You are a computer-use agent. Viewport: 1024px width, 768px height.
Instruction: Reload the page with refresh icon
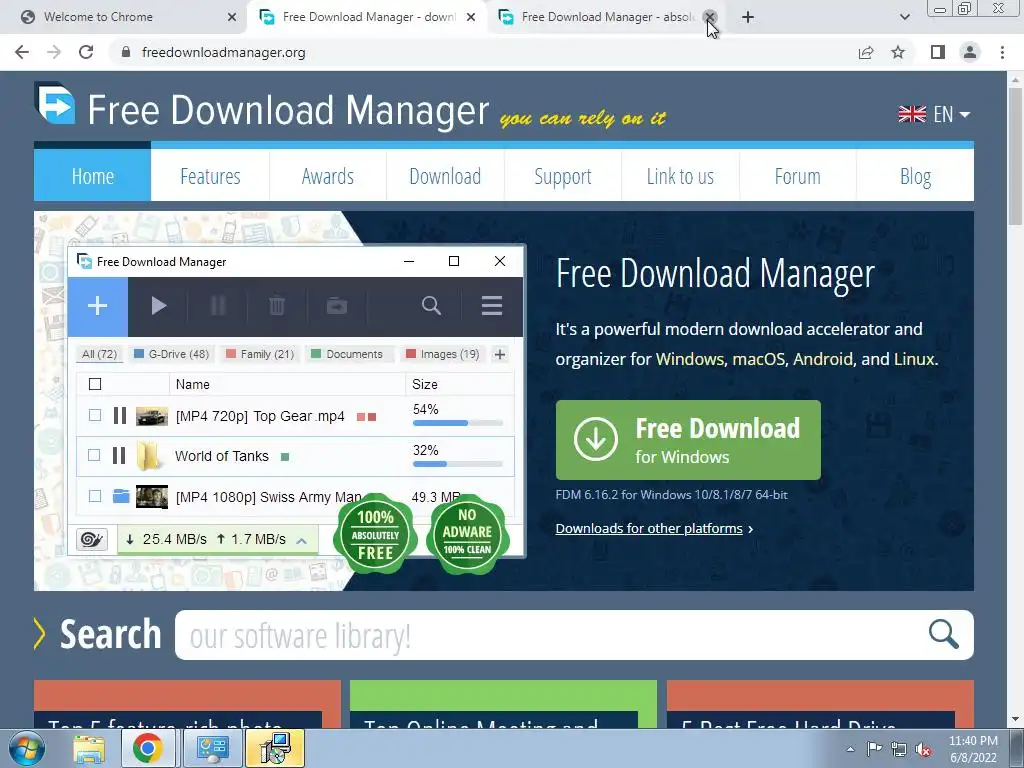coord(86,52)
